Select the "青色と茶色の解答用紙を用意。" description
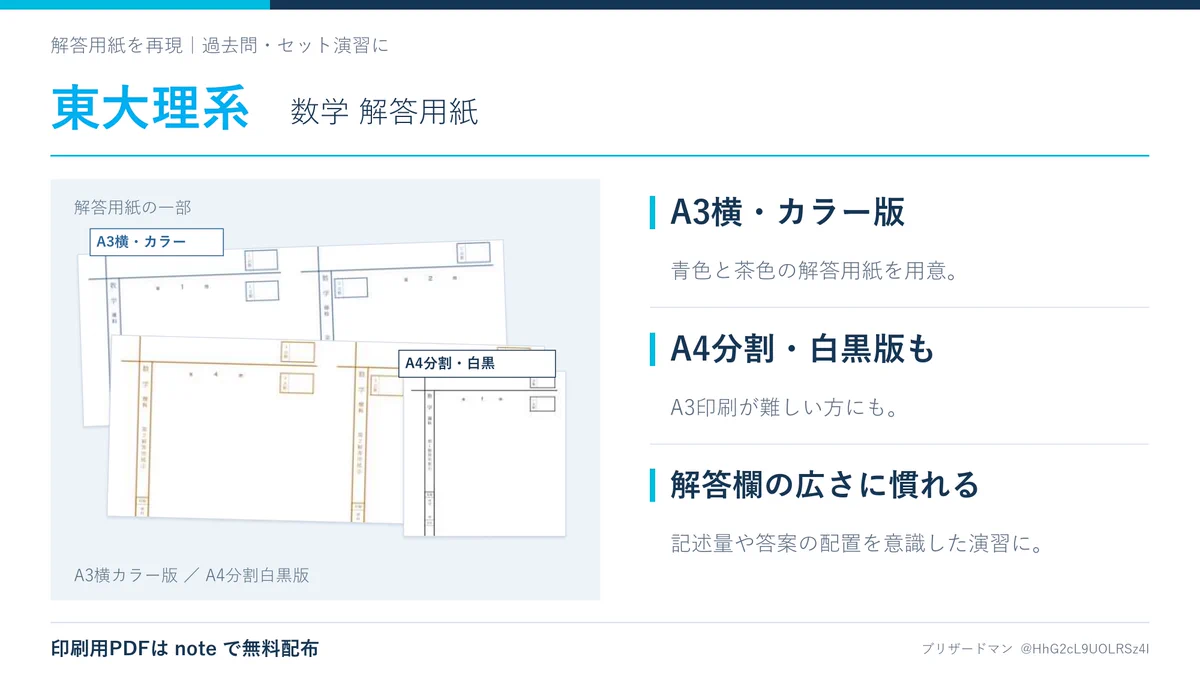Image resolution: width=1200 pixels, height=675 pixels. click(x=815, y=271)
